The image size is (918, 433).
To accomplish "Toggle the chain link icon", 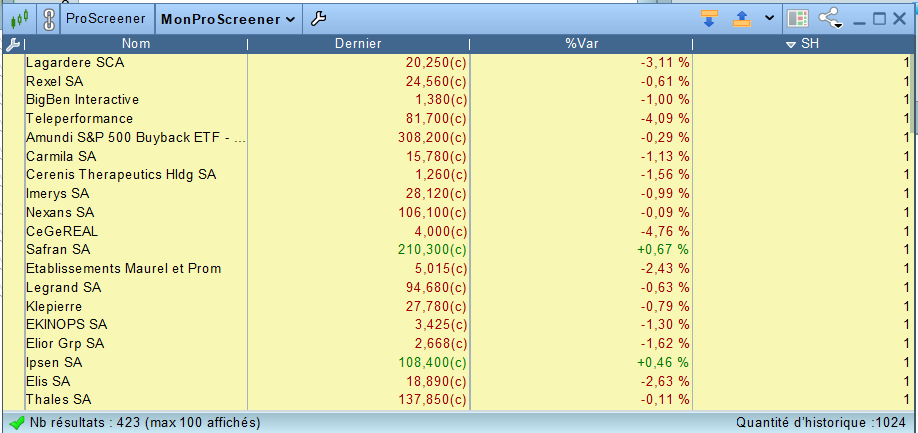I will tap(49, 19).
